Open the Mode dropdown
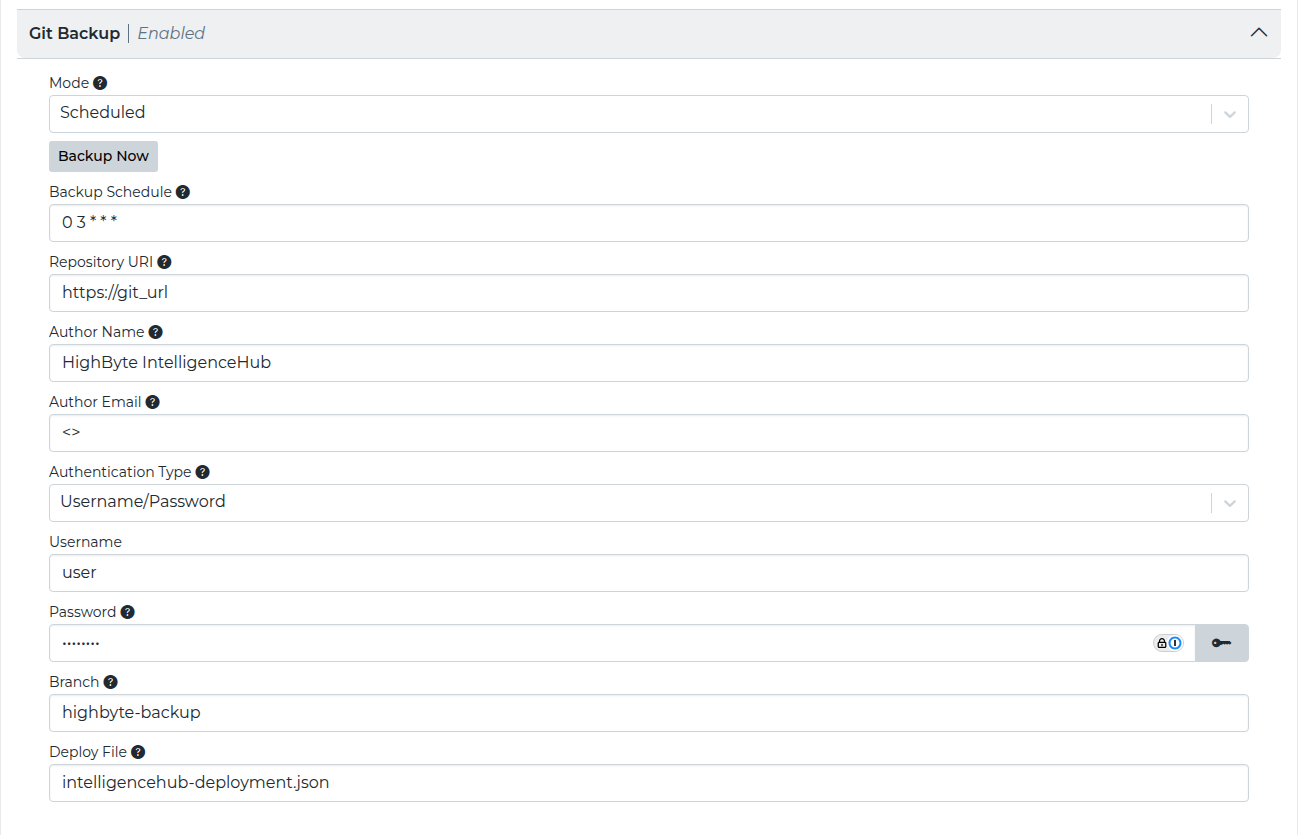 (1230, 113)
